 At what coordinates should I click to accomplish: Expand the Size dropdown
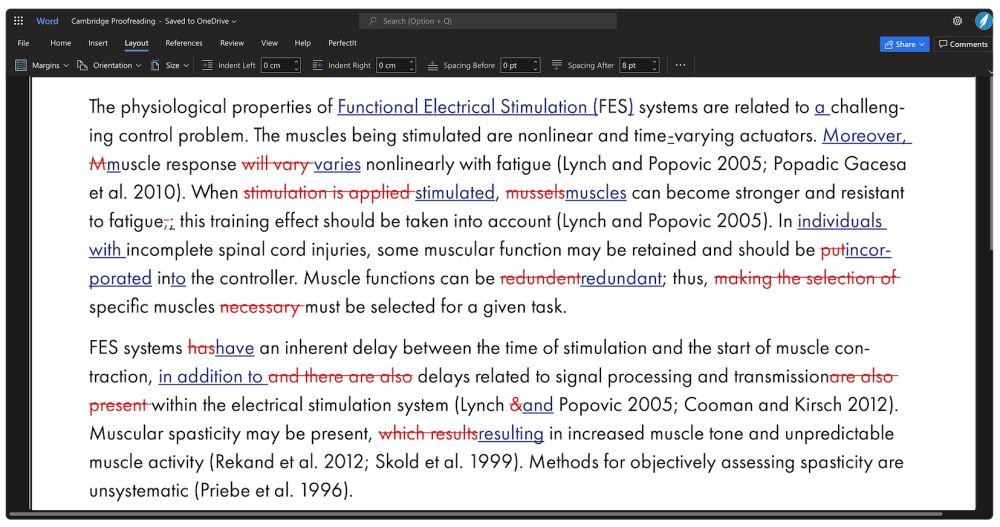point(187,65)
